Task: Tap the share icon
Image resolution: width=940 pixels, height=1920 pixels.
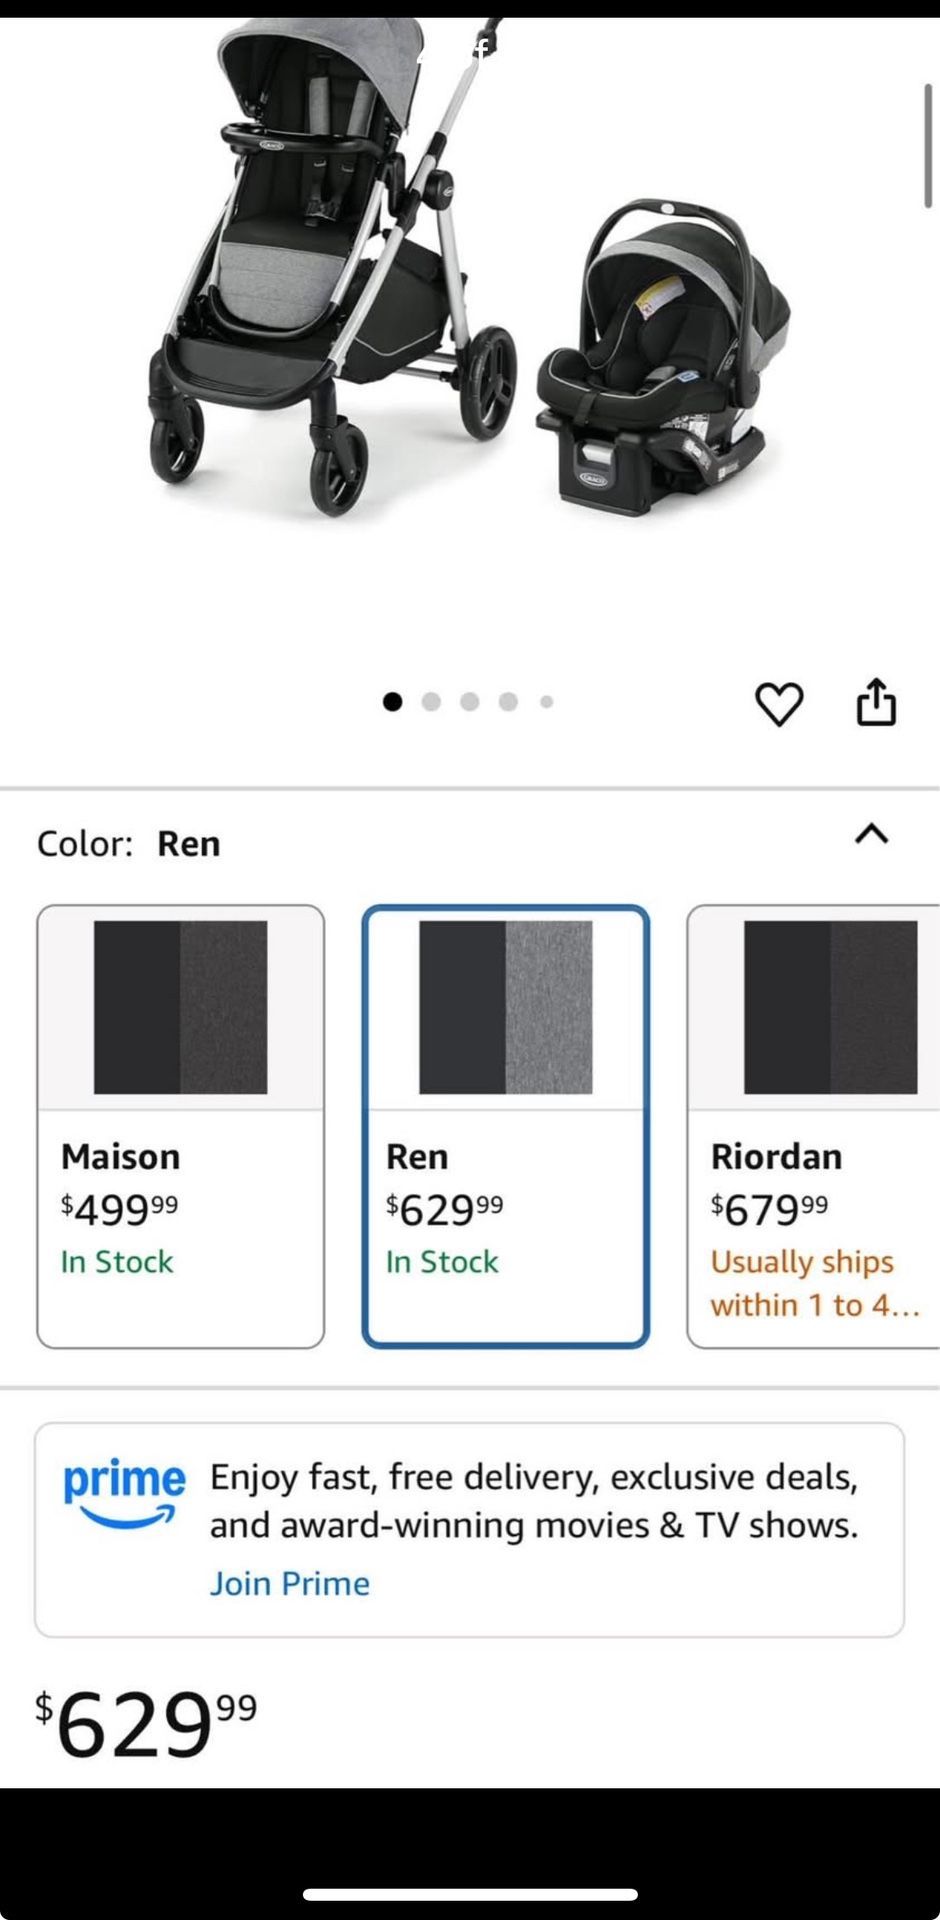Action: (x=876, y=702)
